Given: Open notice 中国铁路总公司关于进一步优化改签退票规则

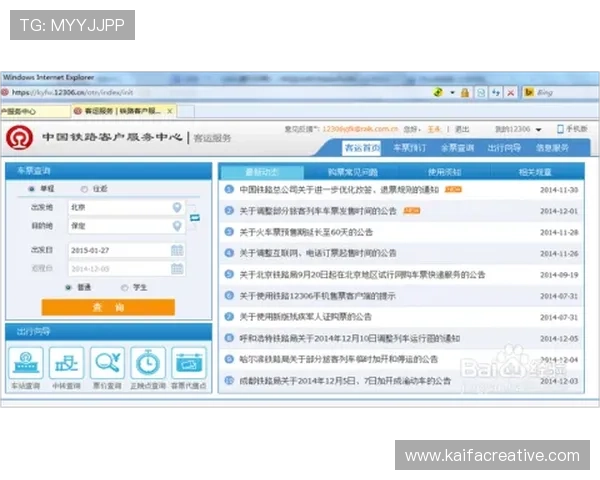Looking at the screenshot, I should click(339, 189).
